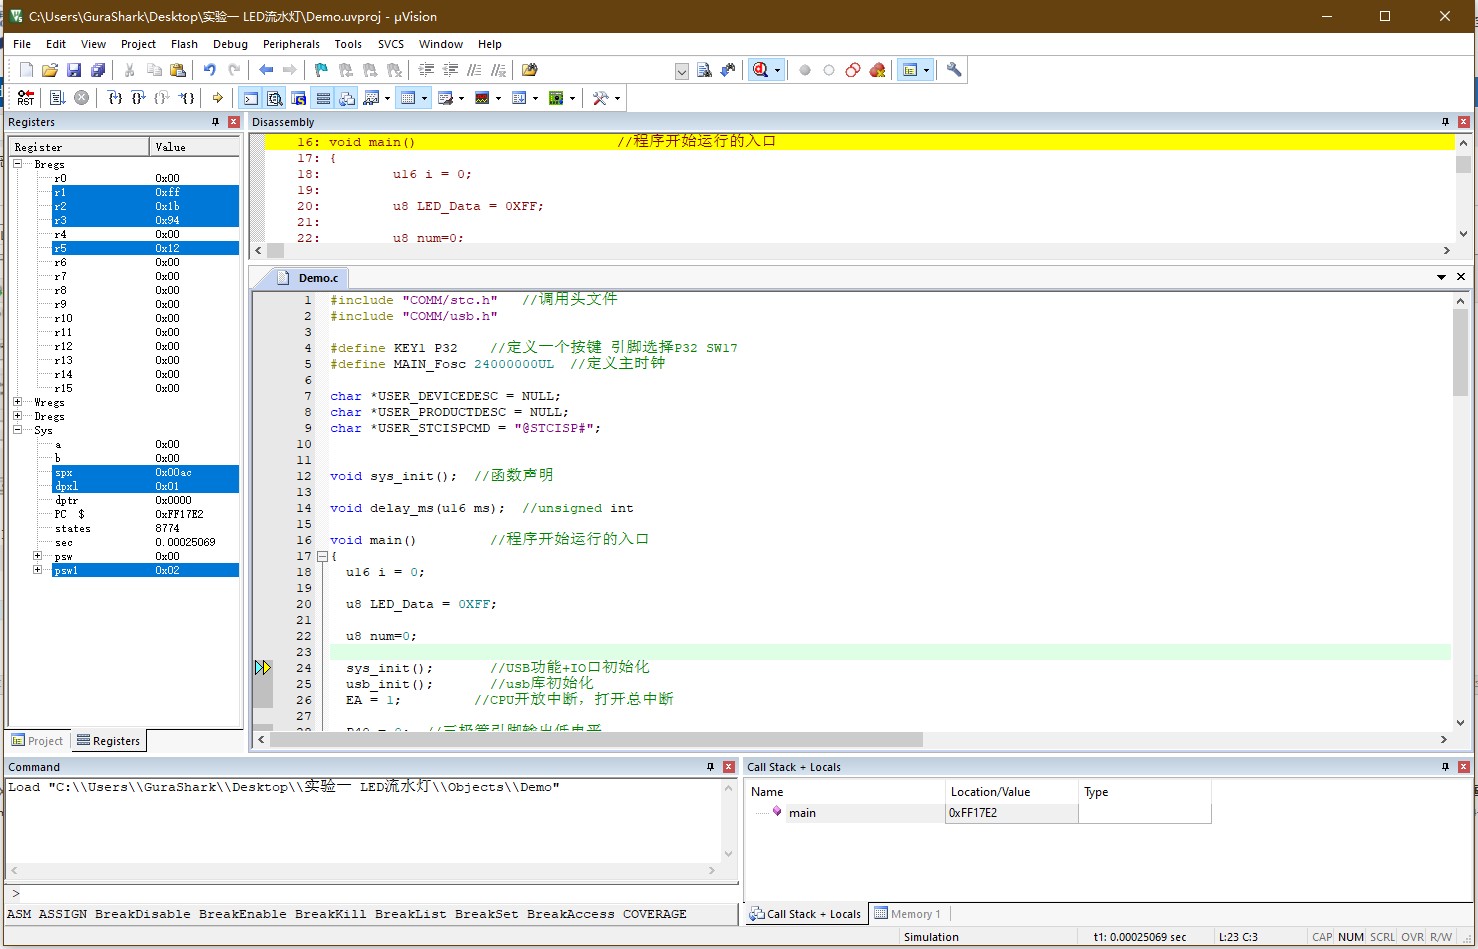Expand the Wregs register group
The height and width of the screenshot is (949, 1478).
pyautogui.click(x=17, y=402)
